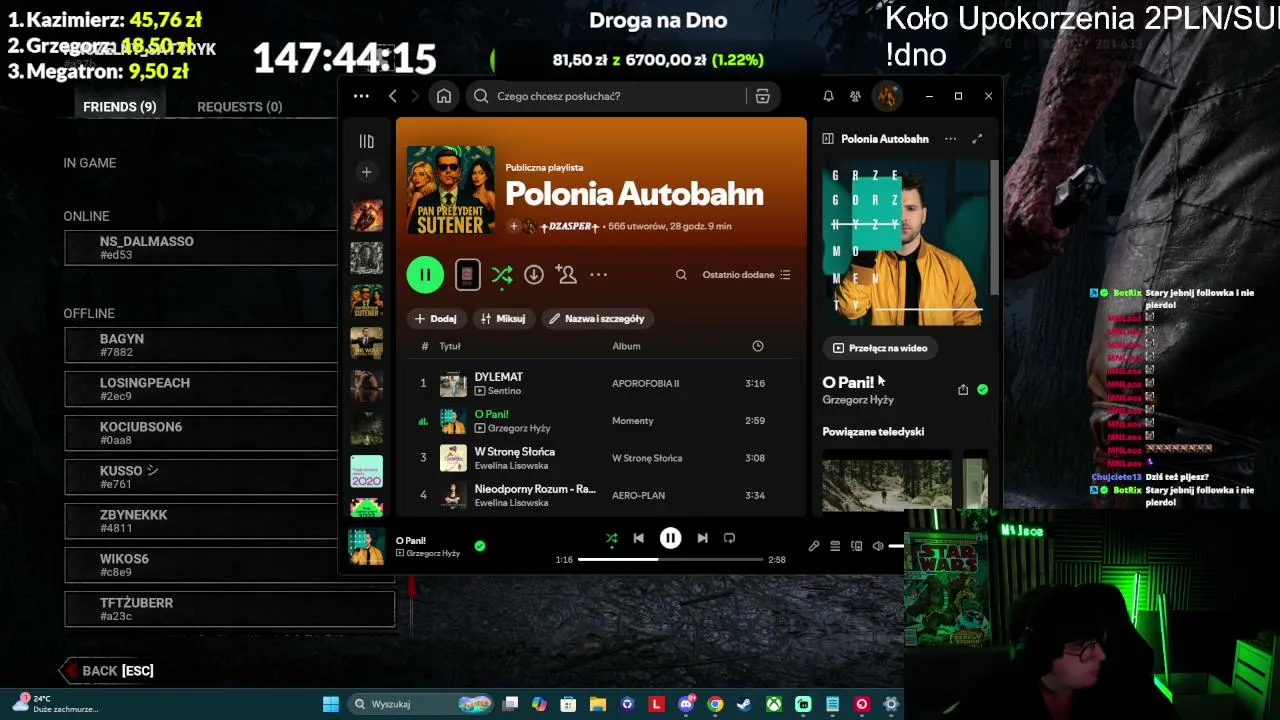Click BACK [ESC] in the game

point(108,670)
